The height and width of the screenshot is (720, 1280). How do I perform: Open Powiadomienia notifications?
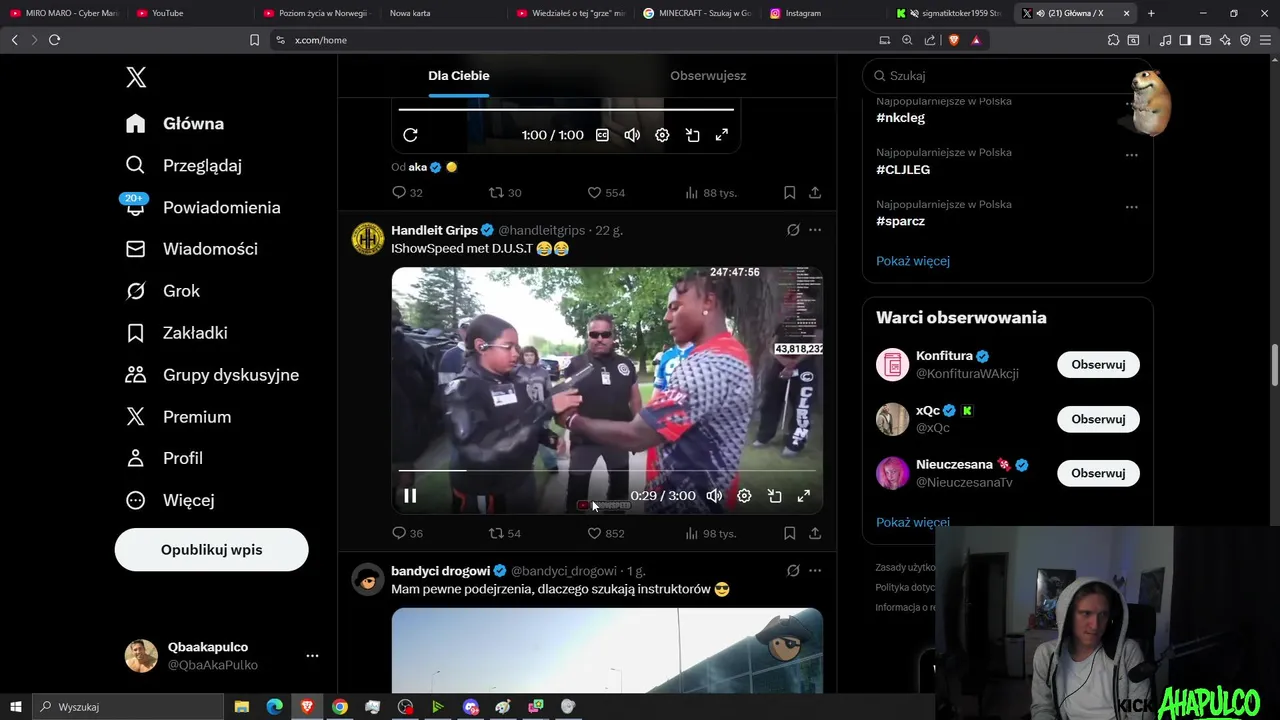[203, 207]
